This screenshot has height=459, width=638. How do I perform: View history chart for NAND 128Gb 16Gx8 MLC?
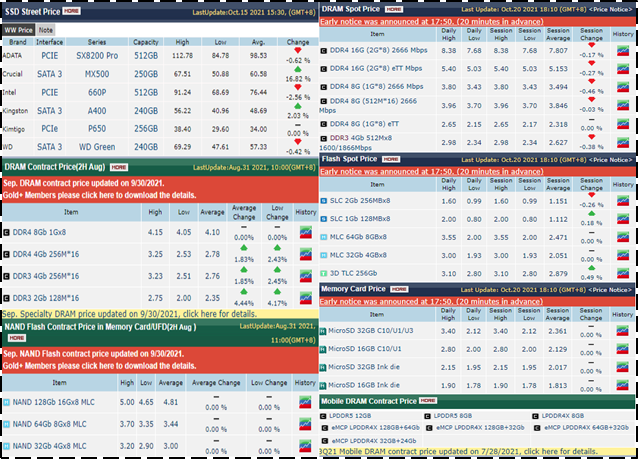tap(305, 402)
